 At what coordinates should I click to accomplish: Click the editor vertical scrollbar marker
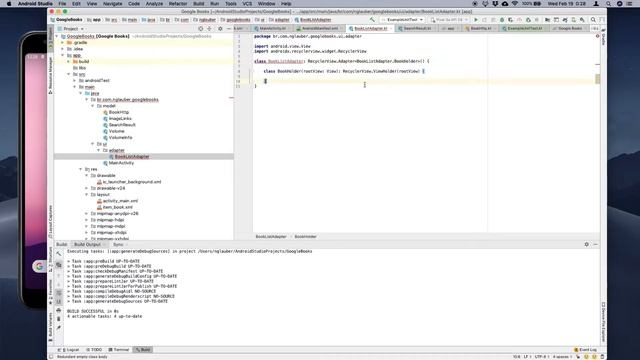[x=598, y=79]
